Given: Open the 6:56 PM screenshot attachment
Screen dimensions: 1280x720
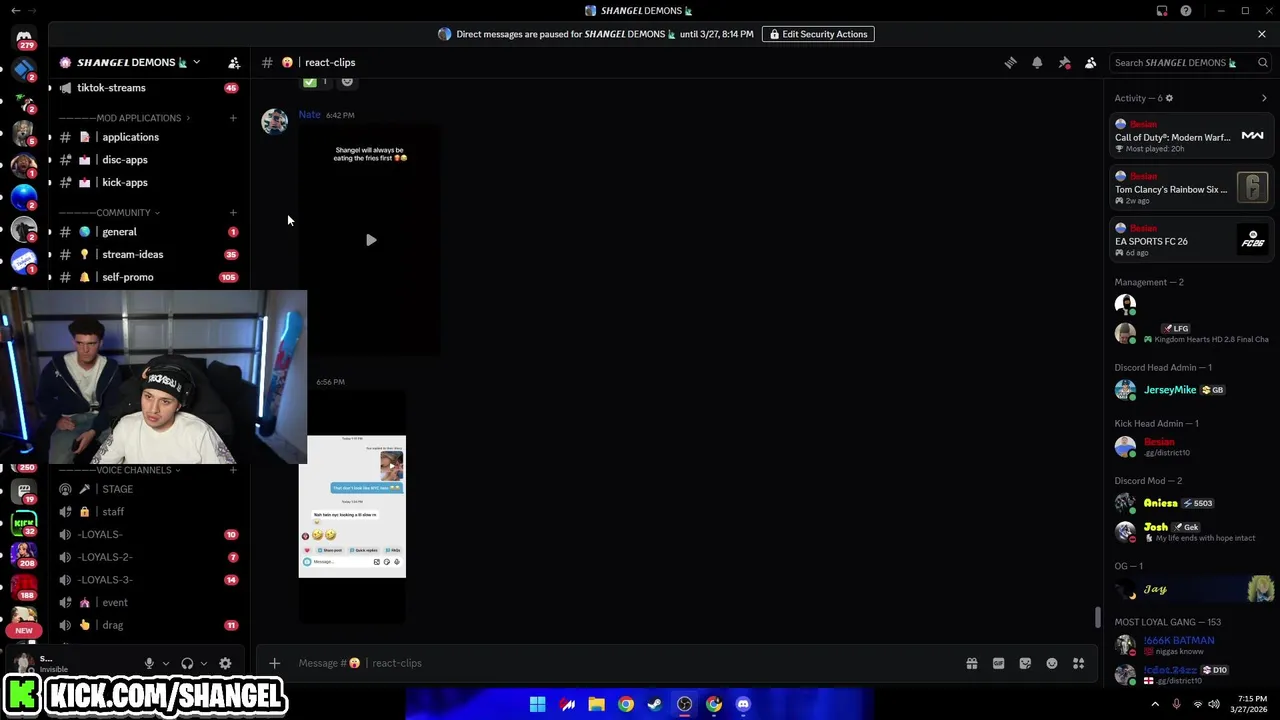Looking at the screenshot, I should (352, 507).
